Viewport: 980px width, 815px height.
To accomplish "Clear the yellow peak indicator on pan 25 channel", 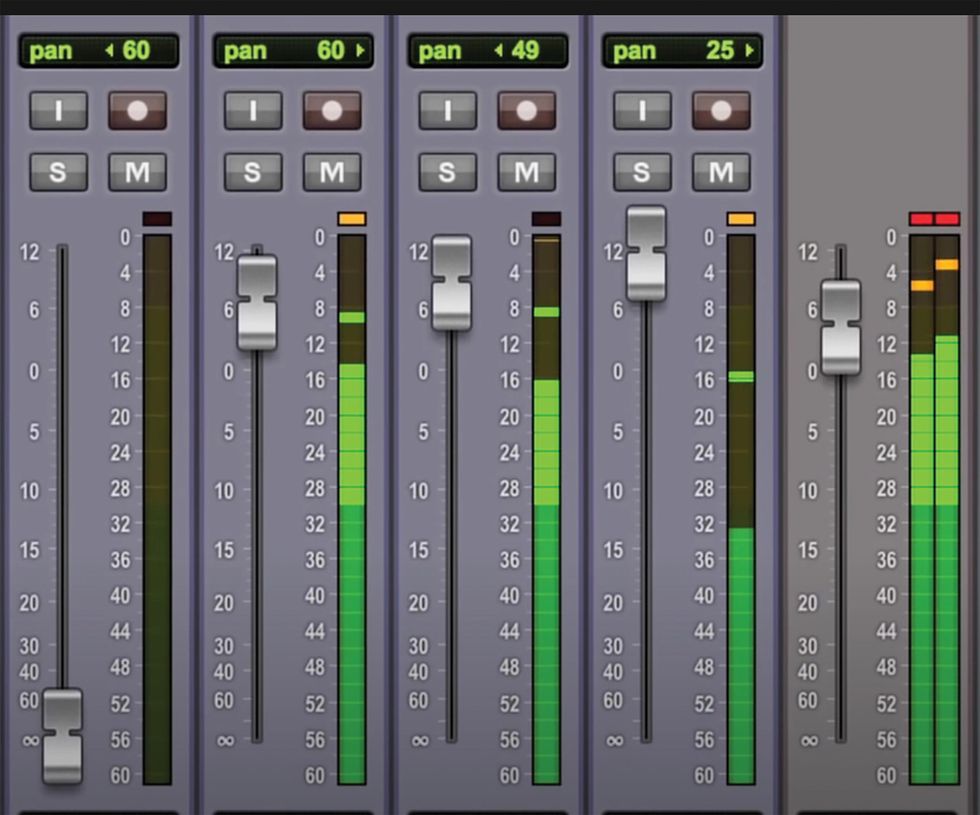I will 741,219.
